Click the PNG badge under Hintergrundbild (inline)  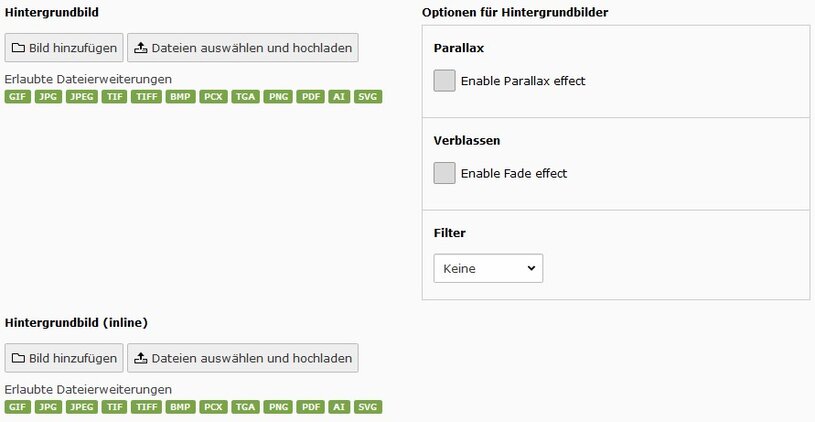pos(278,407)
